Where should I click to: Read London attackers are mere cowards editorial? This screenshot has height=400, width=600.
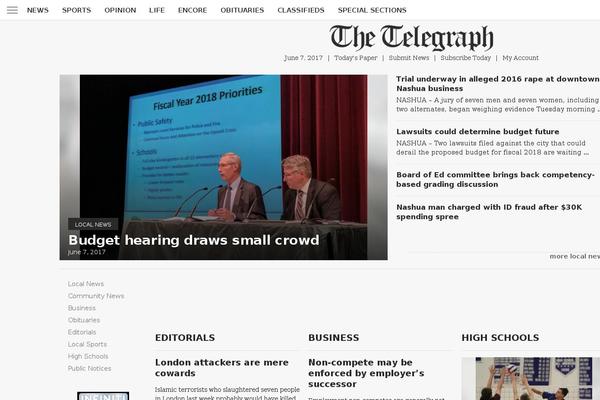tap(222, 367)
